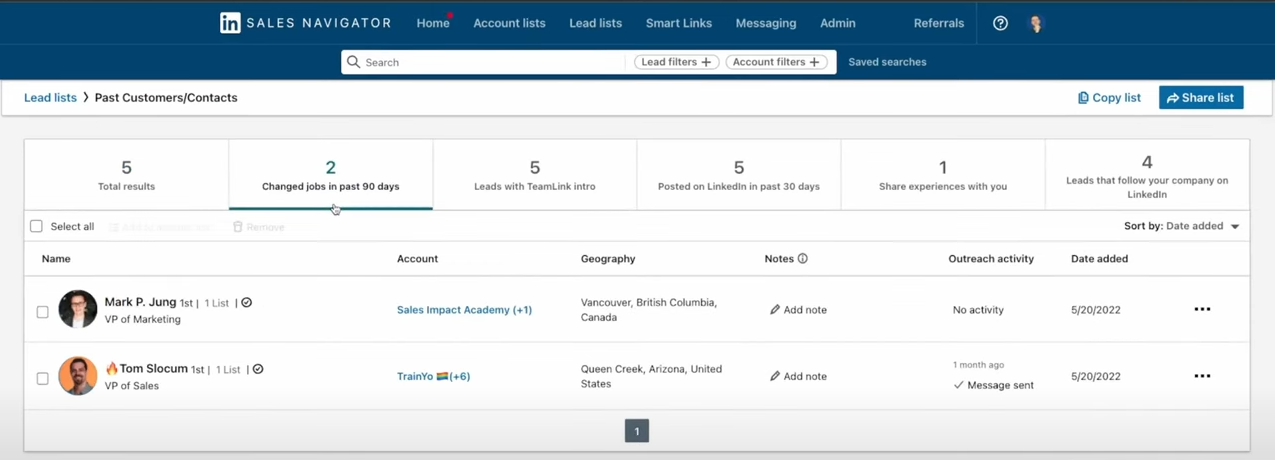This screenshot has width=1275, height=460.
Task: Open TrainYo (+6) account link
Action: [433, 376]
